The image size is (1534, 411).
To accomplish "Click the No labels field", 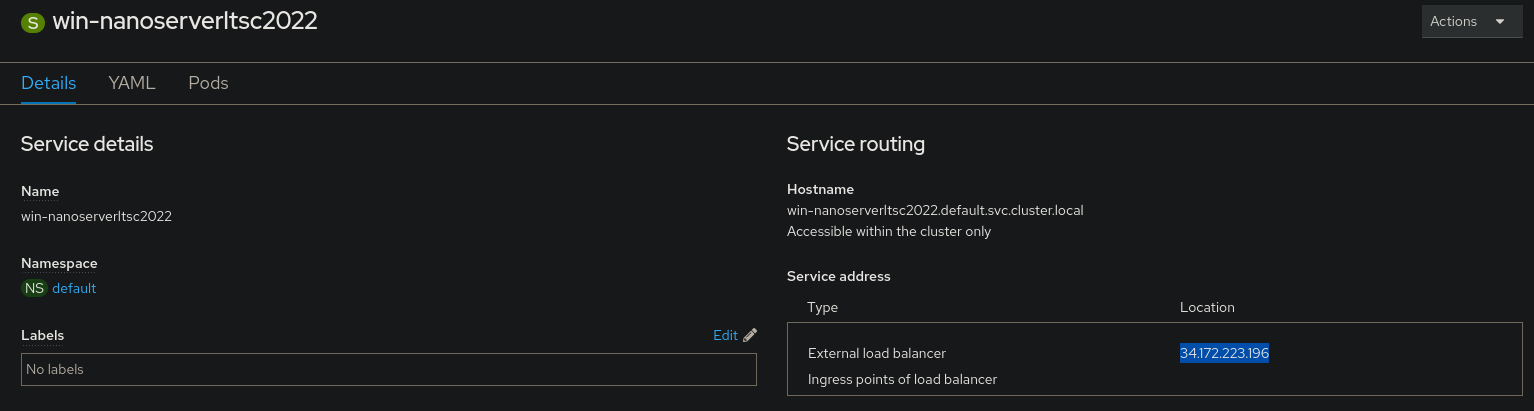I will point(388,369).
